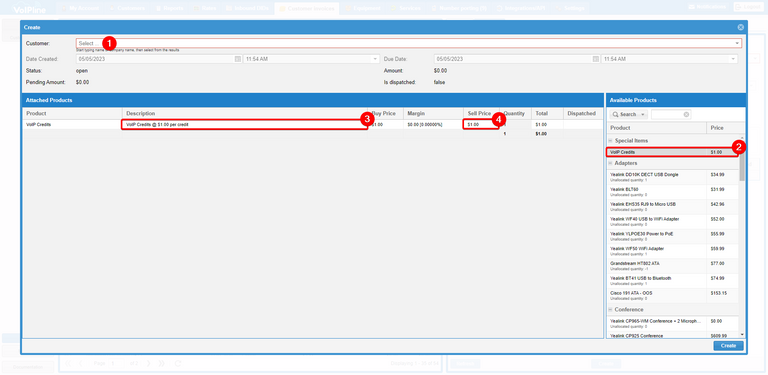The image size is (768, 375).
Task: Open the Customer select dropdown arrow
Action: tap(737, 43)
